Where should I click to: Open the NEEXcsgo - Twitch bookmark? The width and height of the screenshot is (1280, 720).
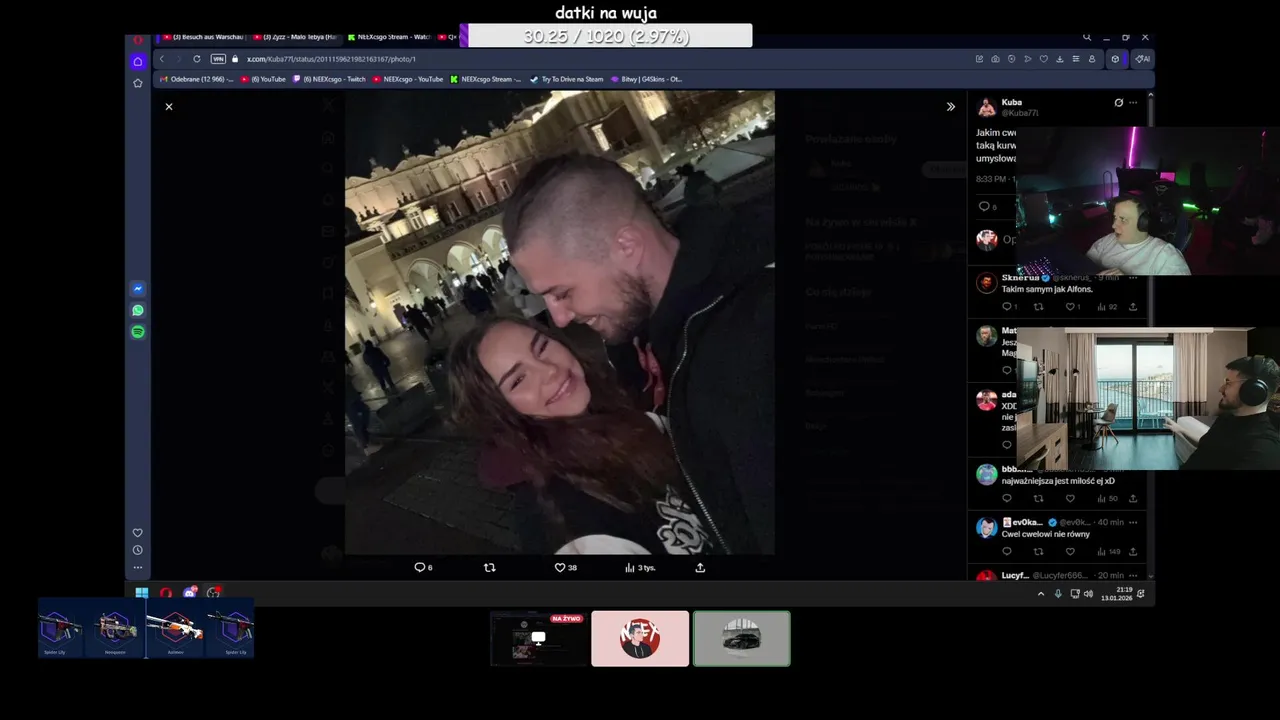pos(328,79)
